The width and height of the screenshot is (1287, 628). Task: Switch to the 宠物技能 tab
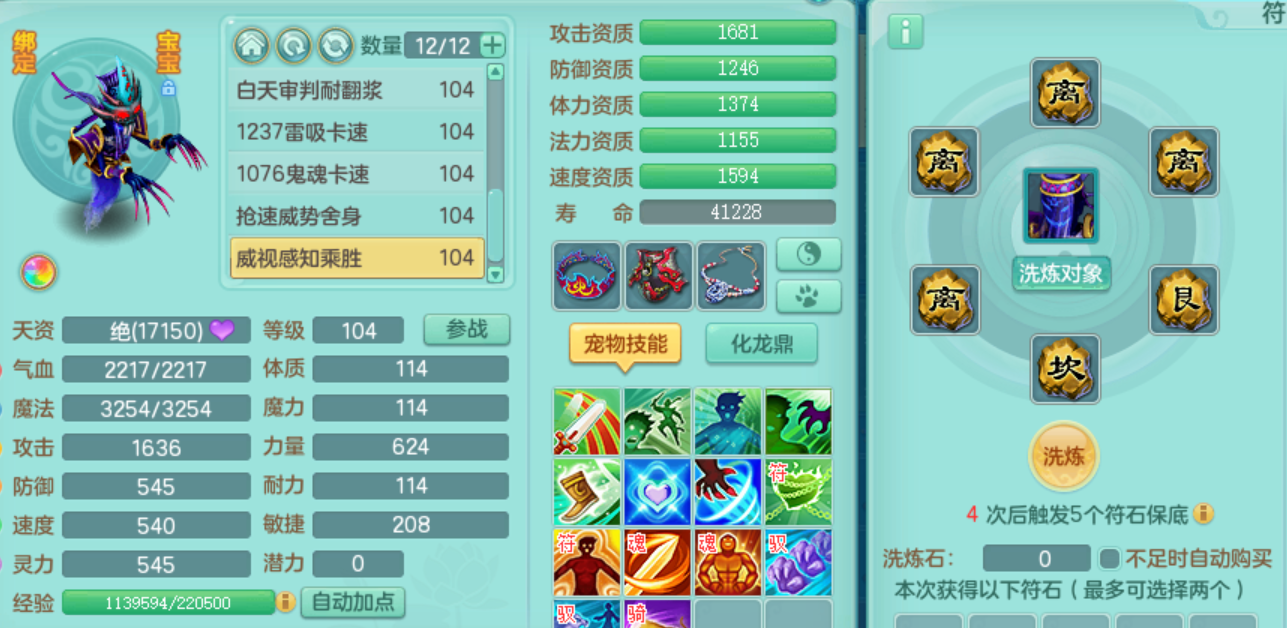click(625, 345)
